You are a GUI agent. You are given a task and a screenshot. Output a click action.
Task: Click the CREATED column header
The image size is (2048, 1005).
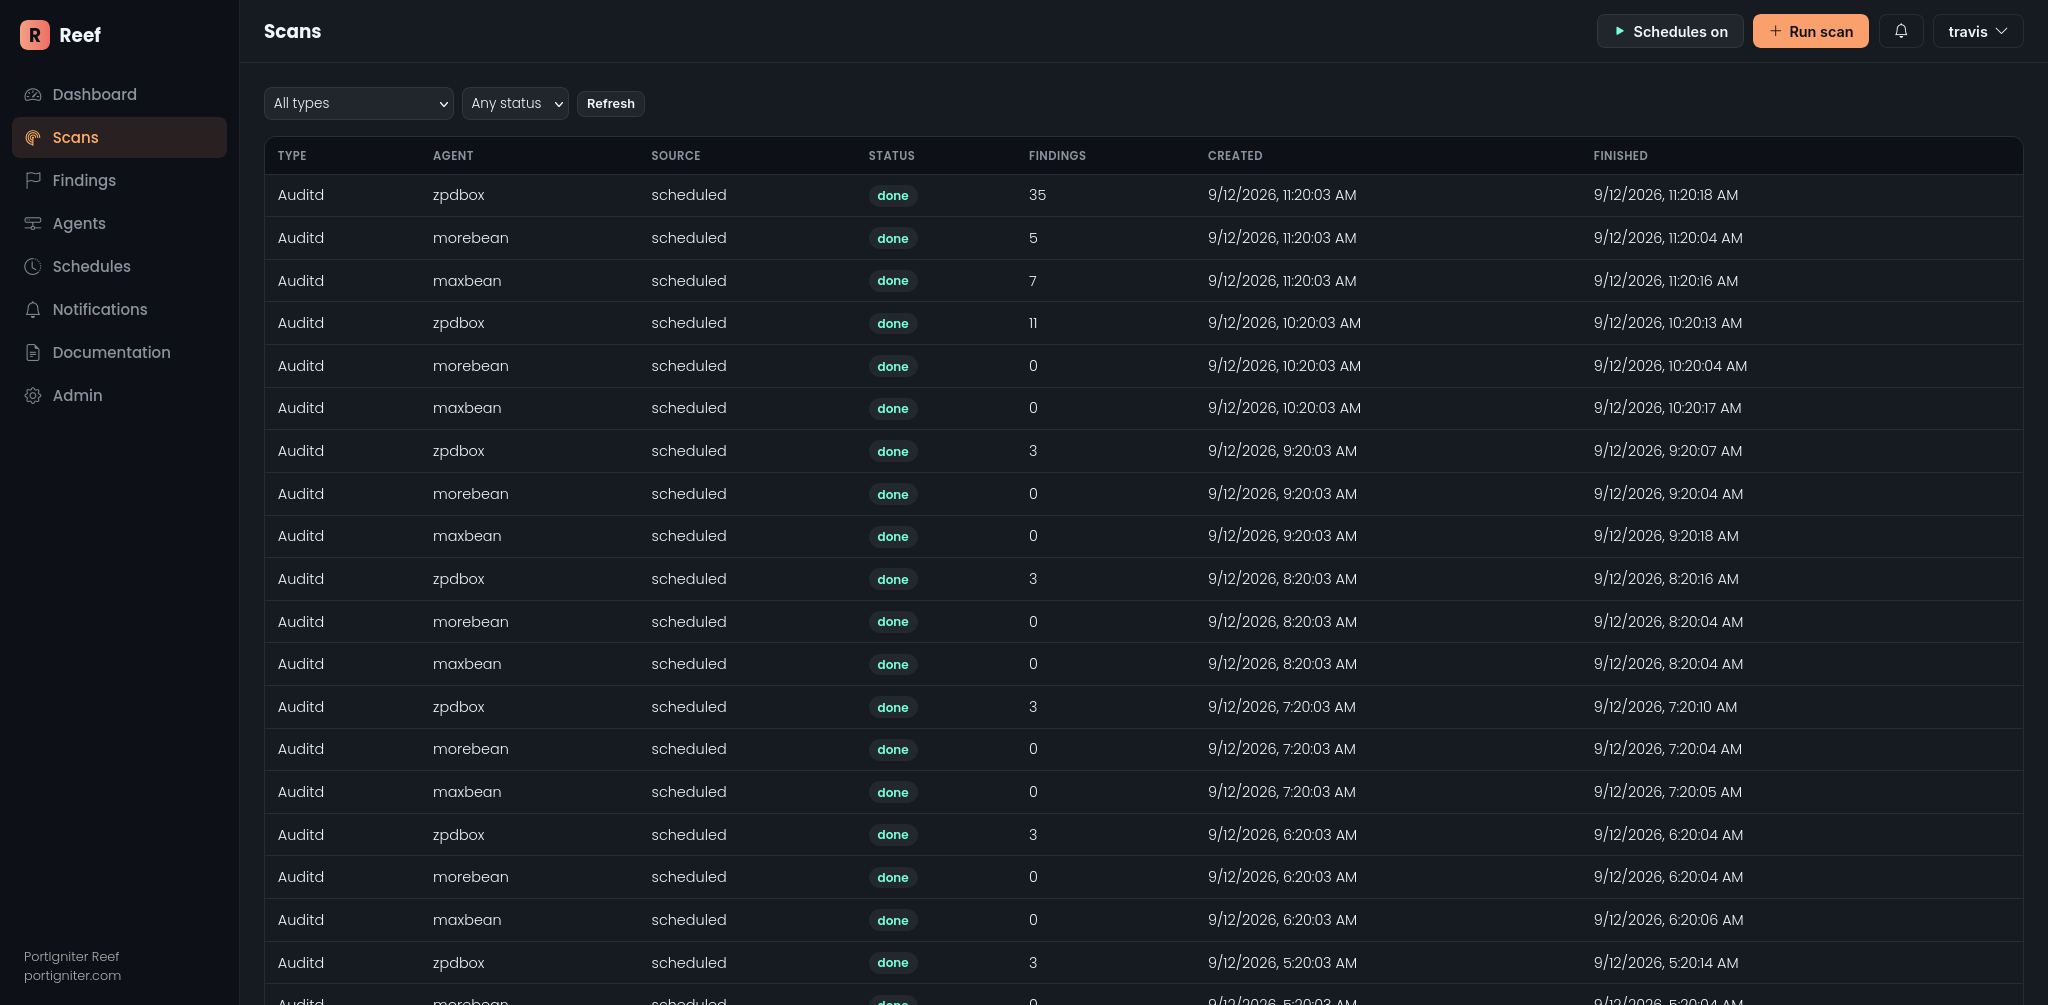tap(1235, 156)
